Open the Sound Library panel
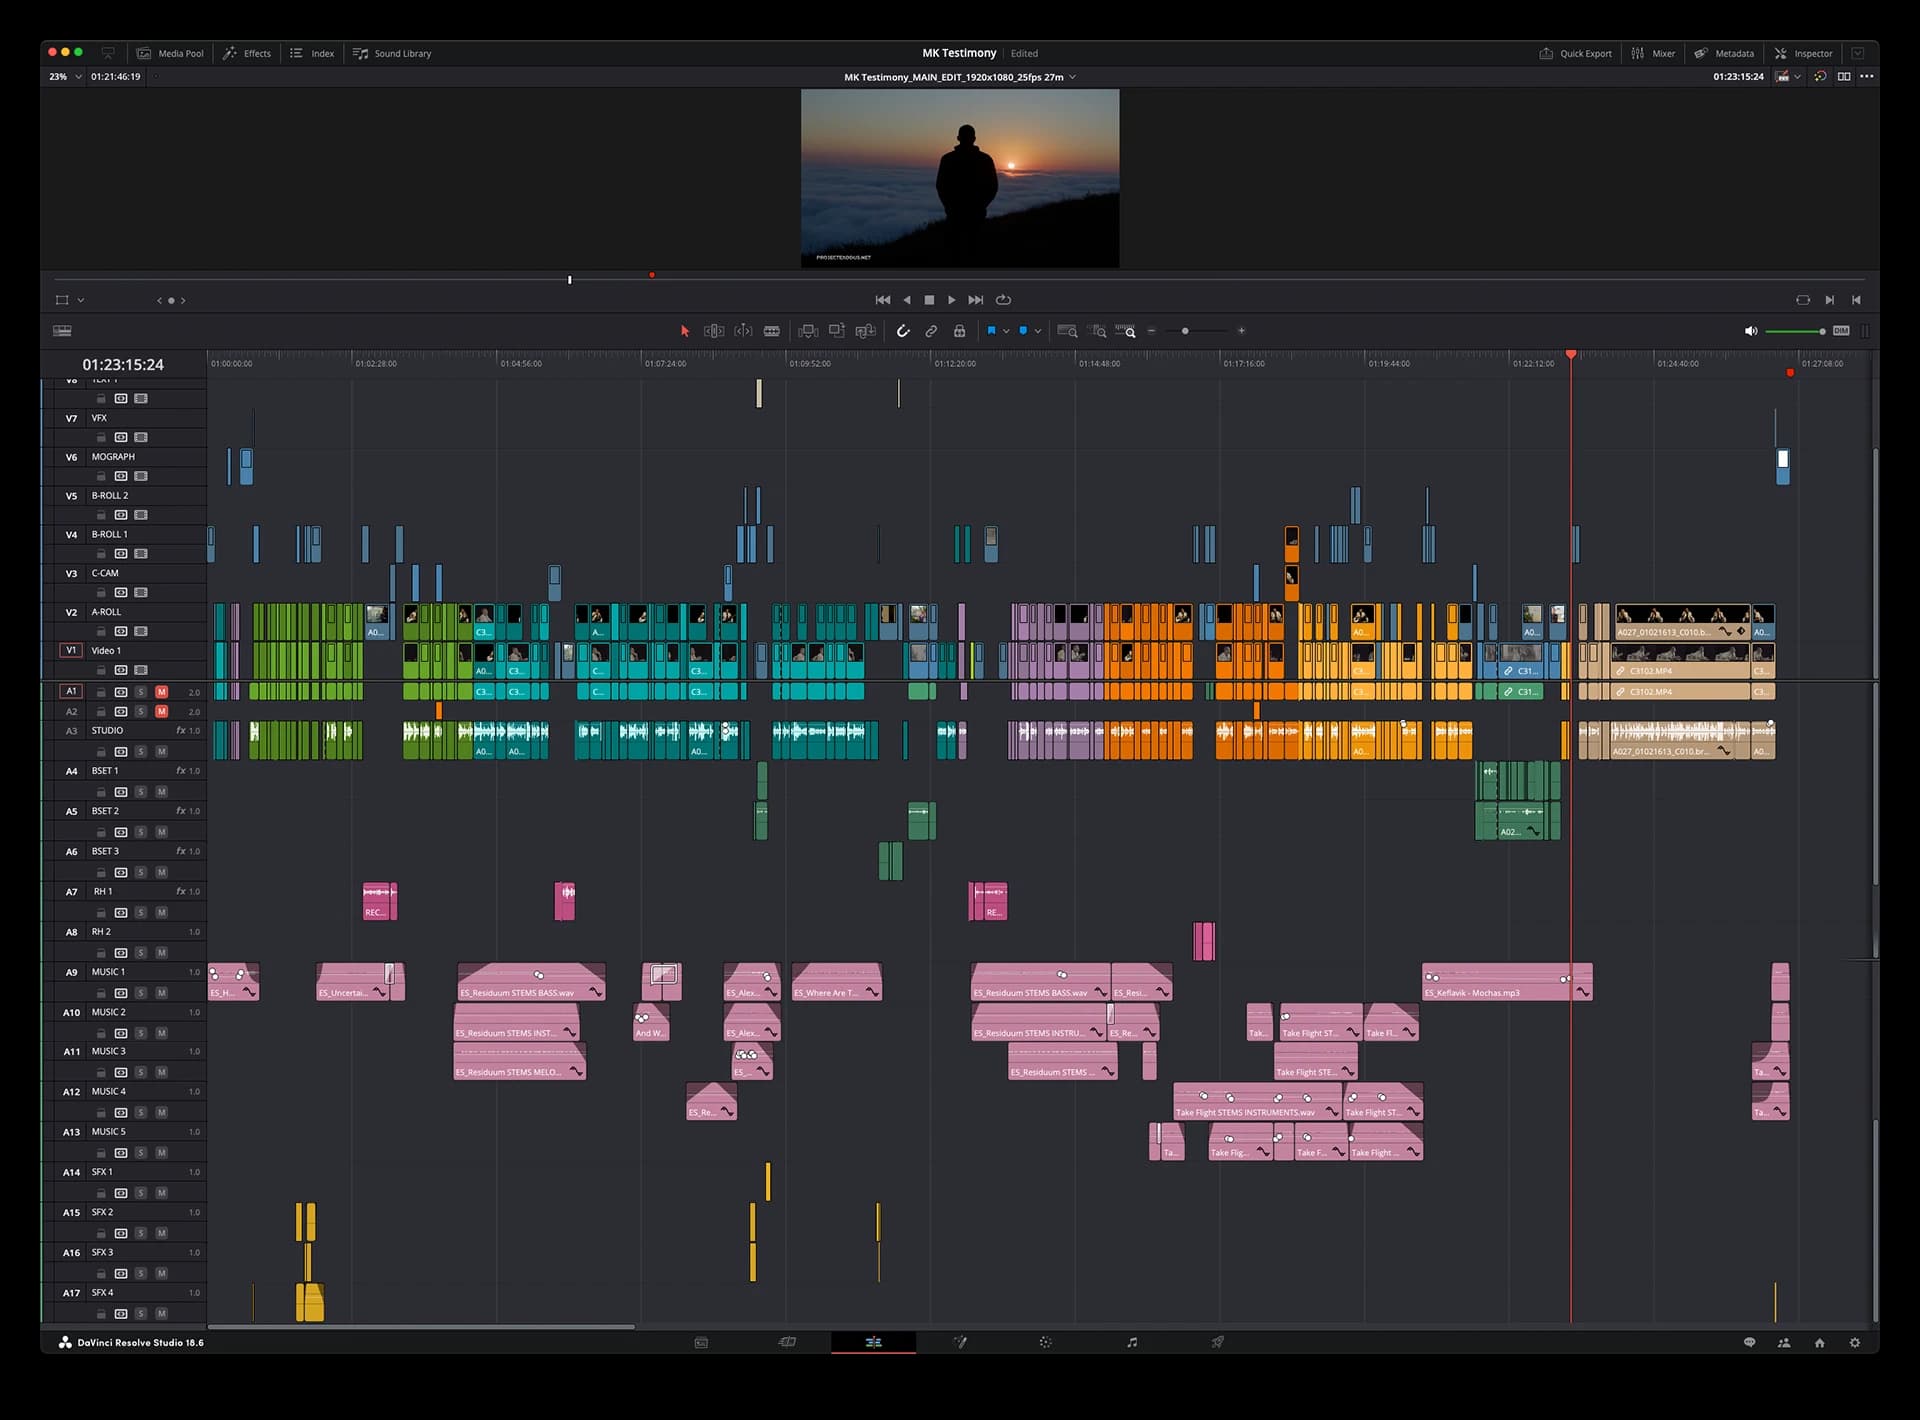The height and width of the screenshot is (1420, 1920). [x=392, y=53]
